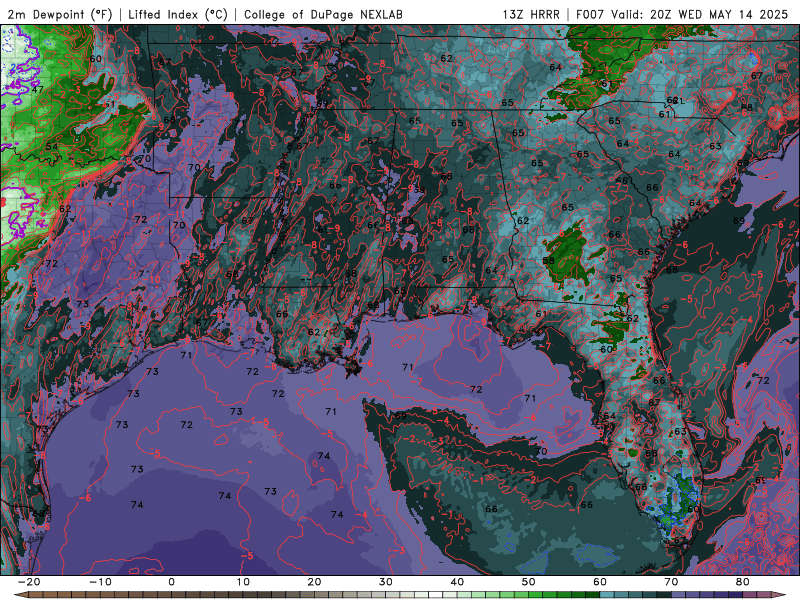
Task: Click the 'Lifted Index (°C)' header label
Action: coord(178,15)
